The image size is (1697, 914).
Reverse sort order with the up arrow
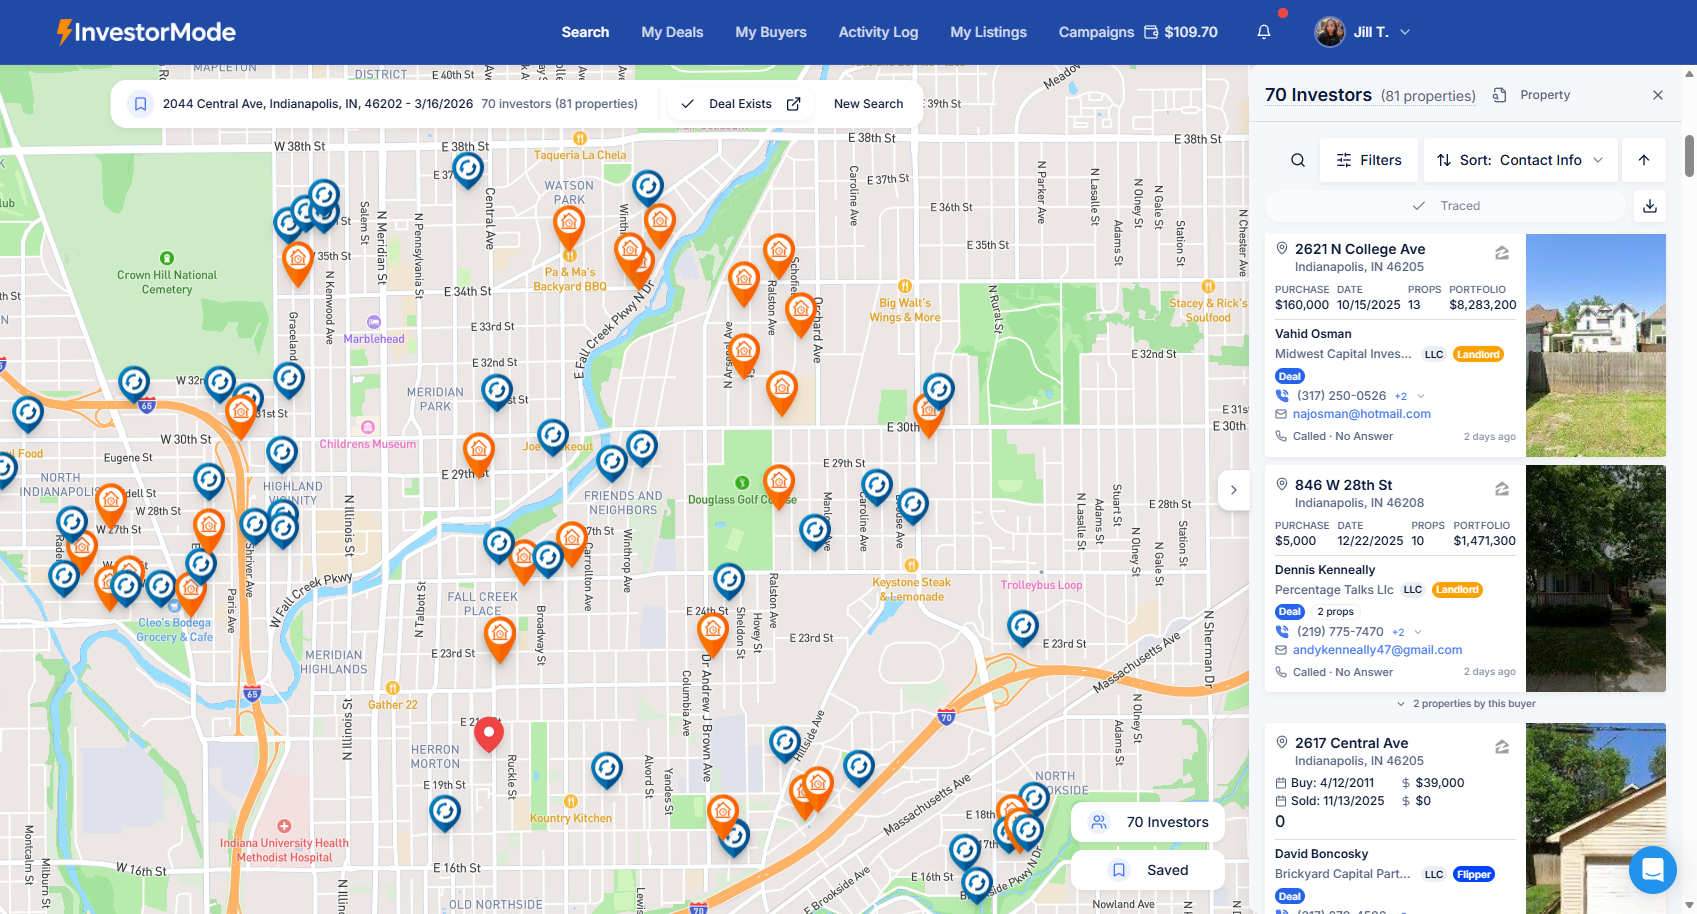click(x=1644, y=159)
